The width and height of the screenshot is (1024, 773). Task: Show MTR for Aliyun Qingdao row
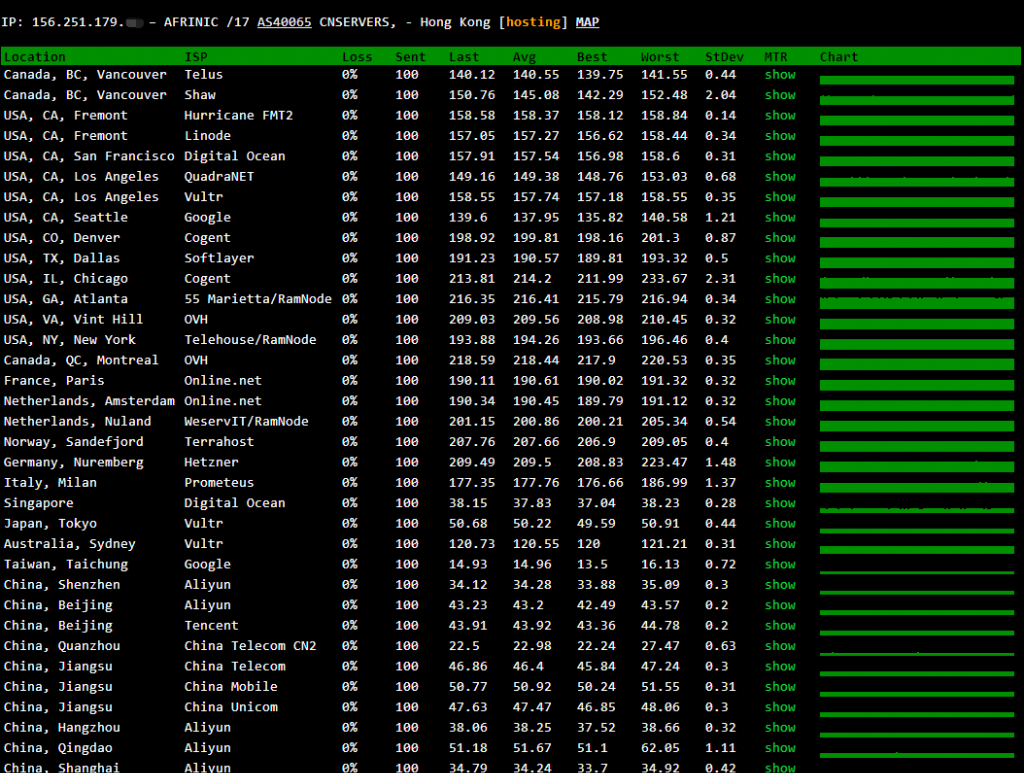(780, 748)
